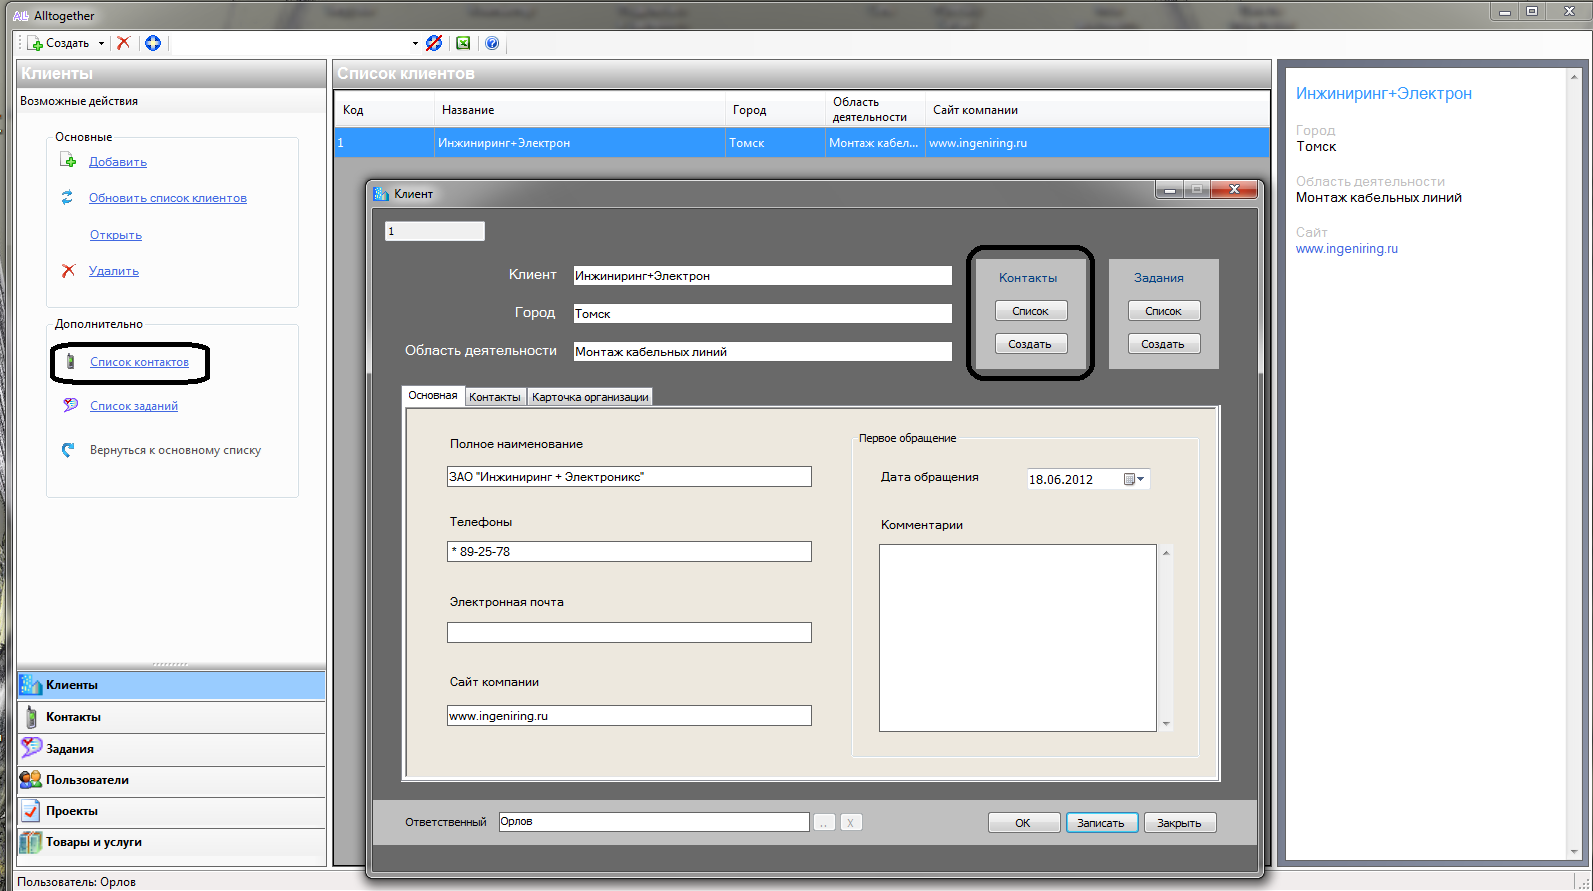Click the Создать toolbar button
The height and width of the screenshot is (891, 1593).
[58, 43]
